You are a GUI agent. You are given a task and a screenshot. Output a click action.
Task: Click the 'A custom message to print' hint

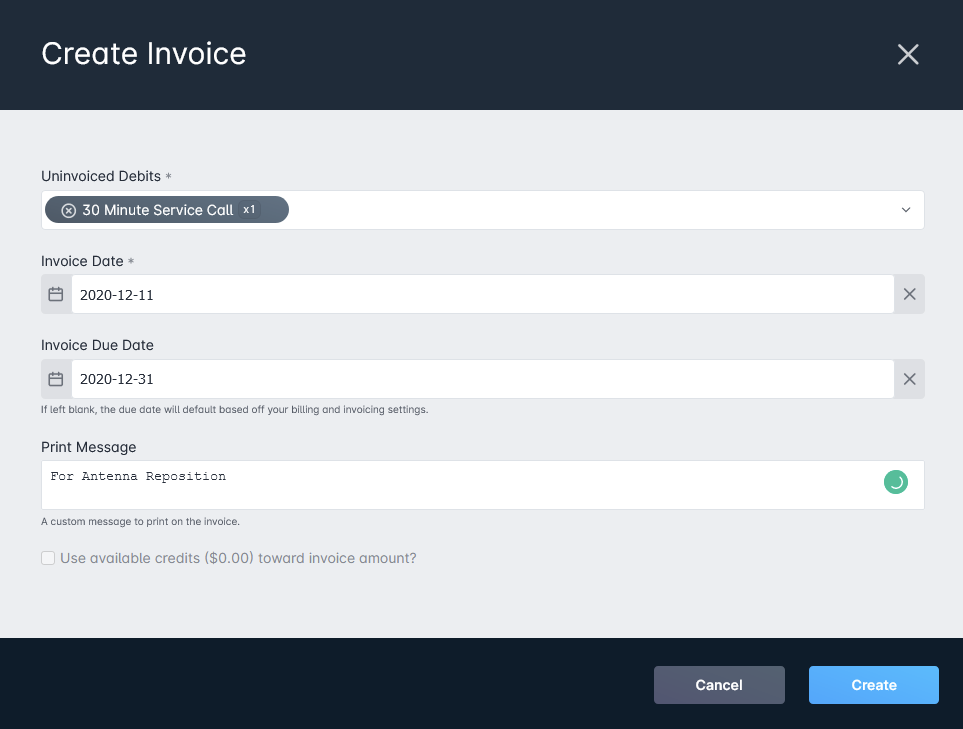point(140,521)
